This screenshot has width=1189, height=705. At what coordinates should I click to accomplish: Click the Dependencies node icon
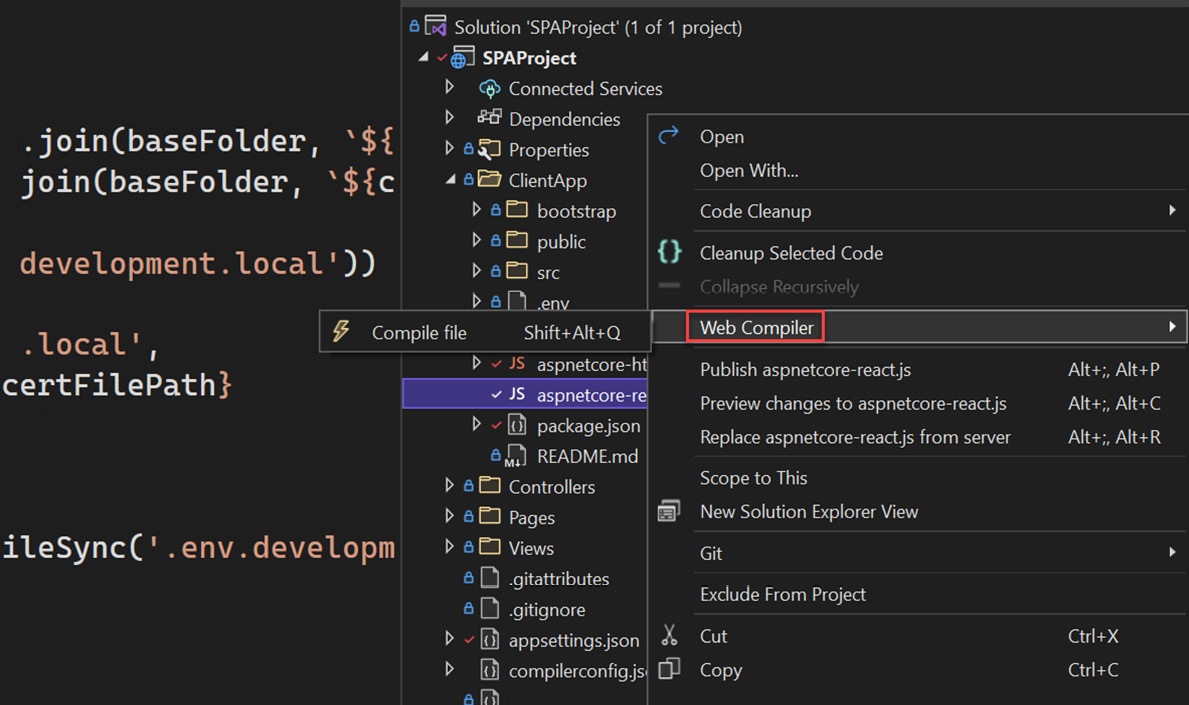[x=489, y=119]
